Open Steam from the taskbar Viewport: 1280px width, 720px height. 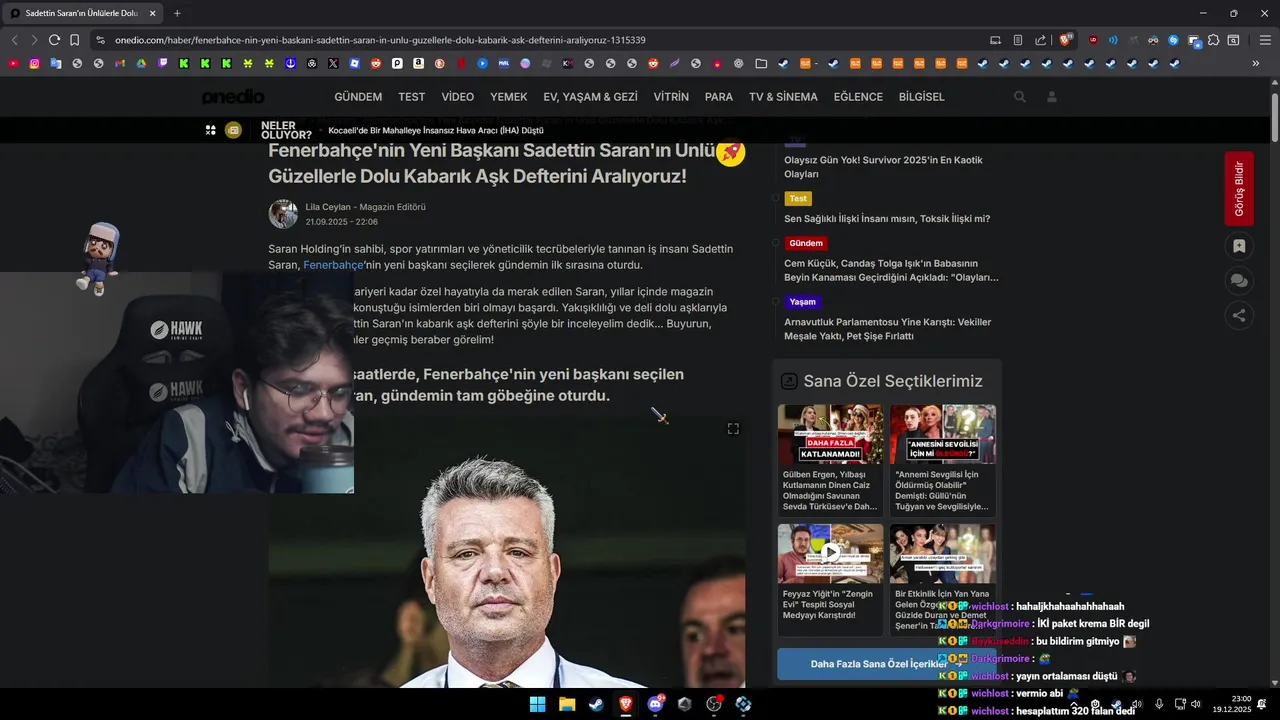[x=596, y=704]
